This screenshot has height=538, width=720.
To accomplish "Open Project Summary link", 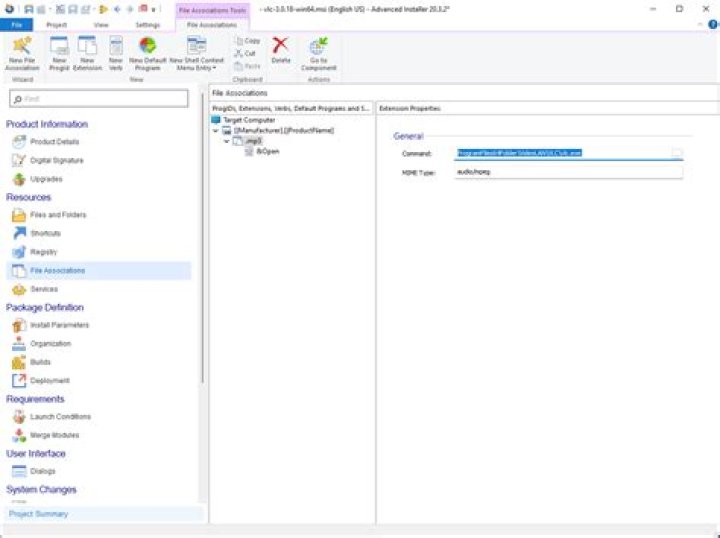I will (x=39, y=514).
